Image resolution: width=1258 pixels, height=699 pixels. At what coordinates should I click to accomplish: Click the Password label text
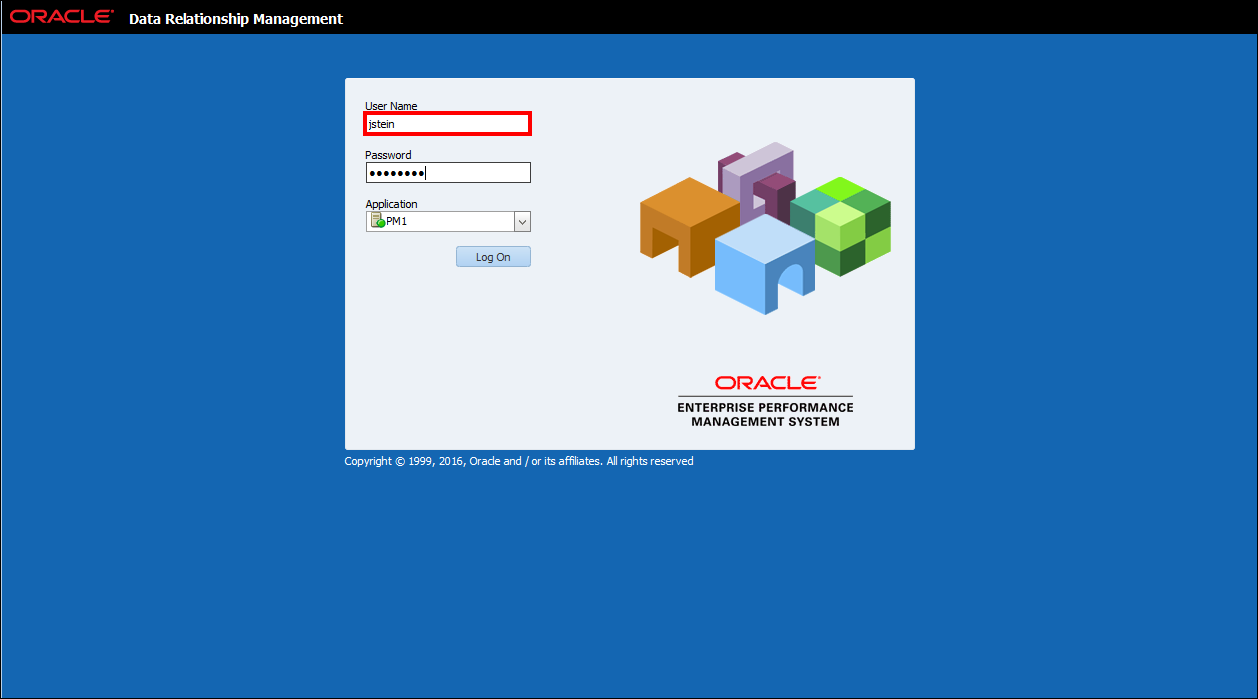tap(388, 155)
